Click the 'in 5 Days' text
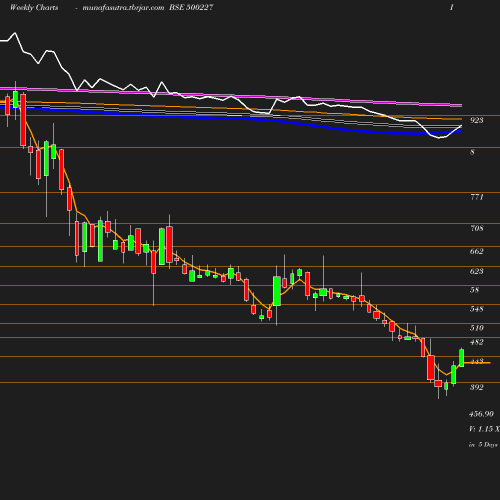Viewport: 500px width, 500px height. [x=483, y=444]
